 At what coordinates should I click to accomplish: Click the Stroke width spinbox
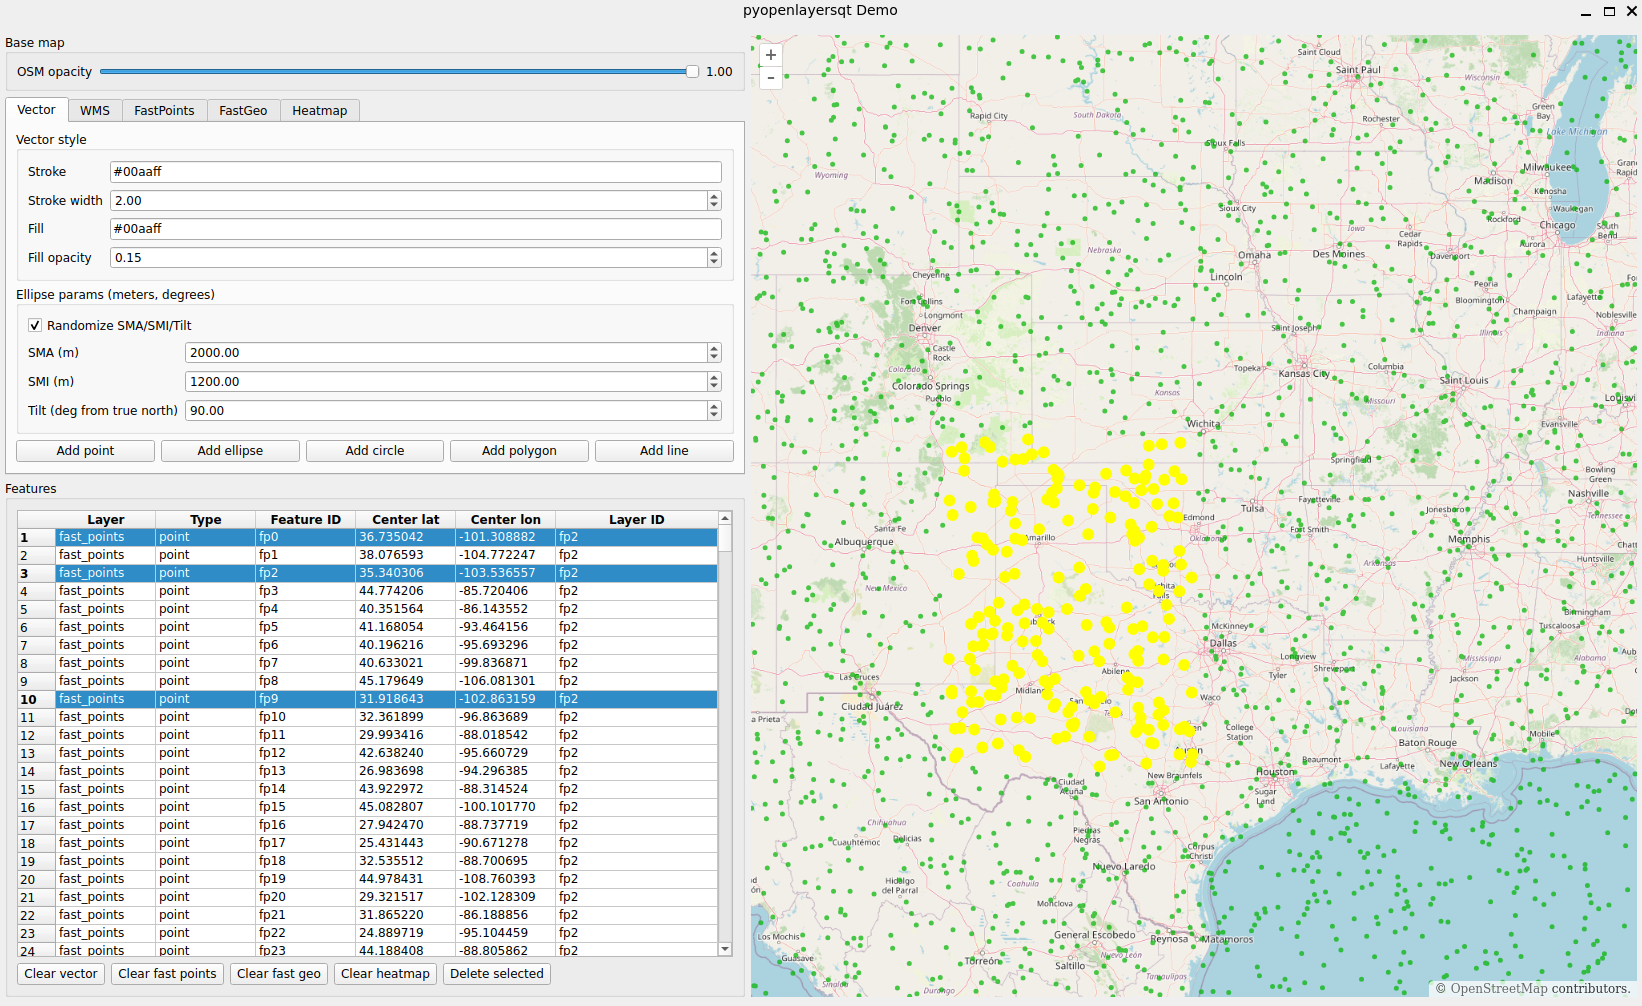click(416, 201)
